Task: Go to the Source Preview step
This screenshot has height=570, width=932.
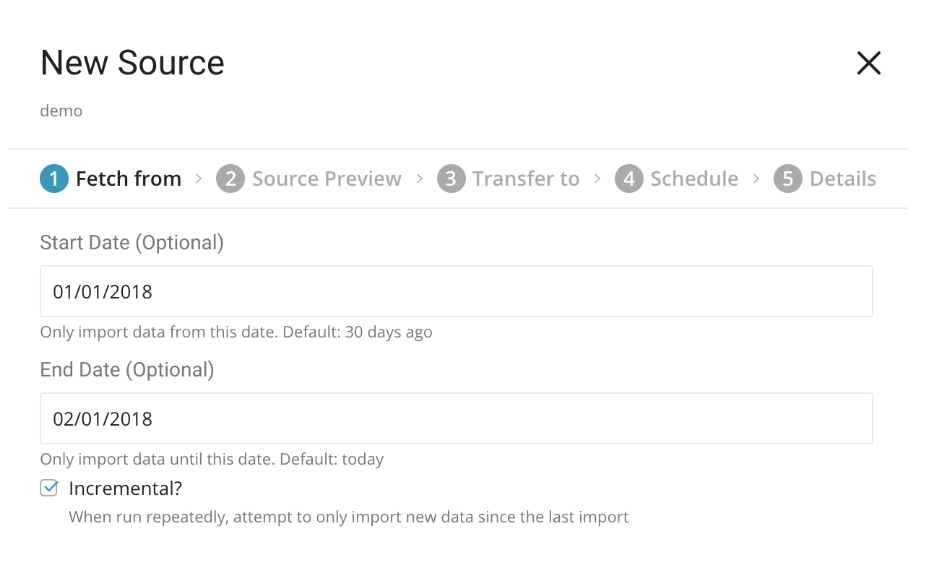Action: pyautogui.click(x=326, y=179)
